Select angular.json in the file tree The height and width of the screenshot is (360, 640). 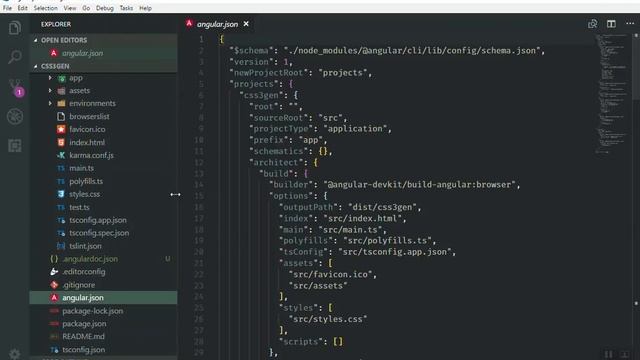click(103, 298)
